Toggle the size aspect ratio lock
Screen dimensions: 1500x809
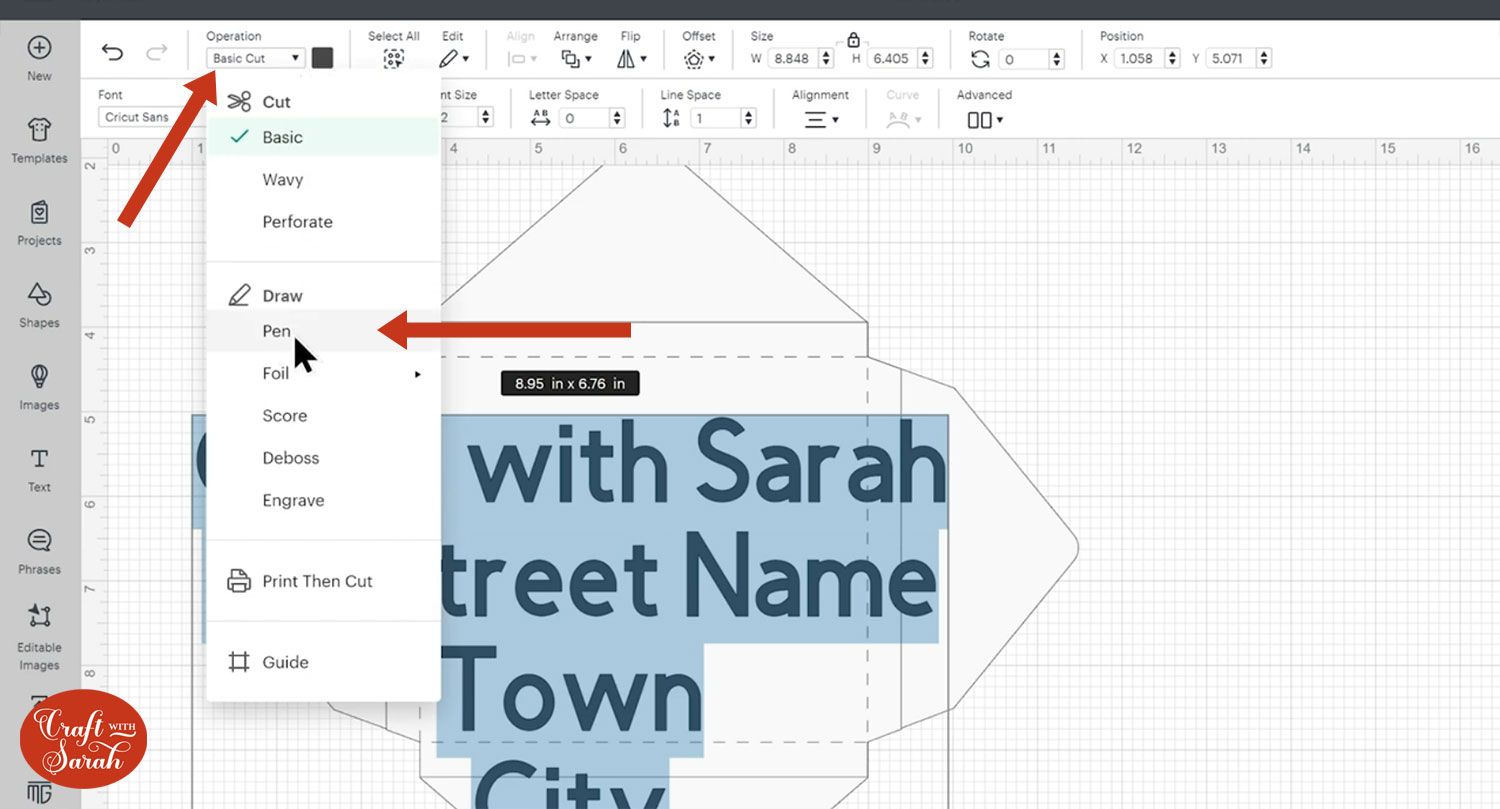[x=853, y=40]
